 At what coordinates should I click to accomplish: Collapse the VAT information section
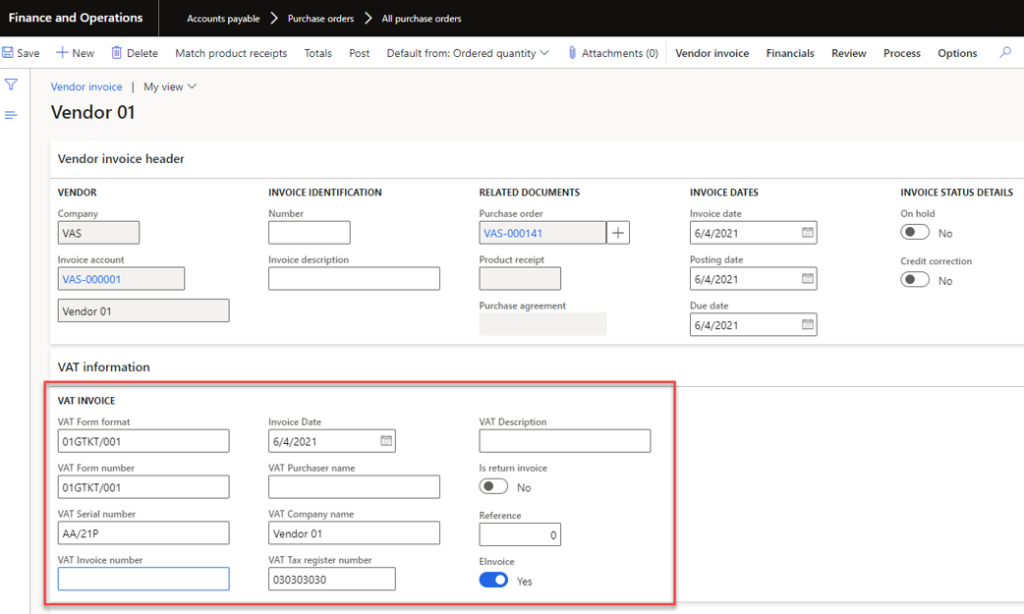pyautogui.click(x=104, y=367)
